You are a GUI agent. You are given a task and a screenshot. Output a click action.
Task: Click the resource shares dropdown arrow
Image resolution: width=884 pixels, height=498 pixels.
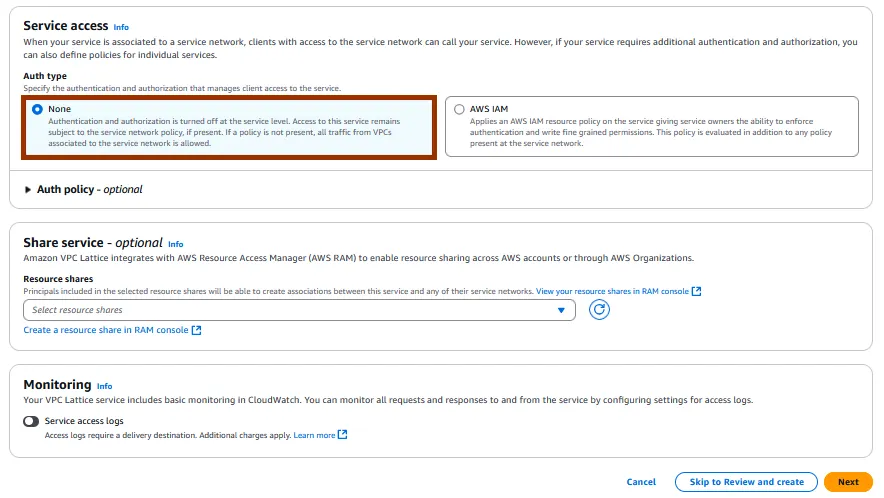point(561,310)
